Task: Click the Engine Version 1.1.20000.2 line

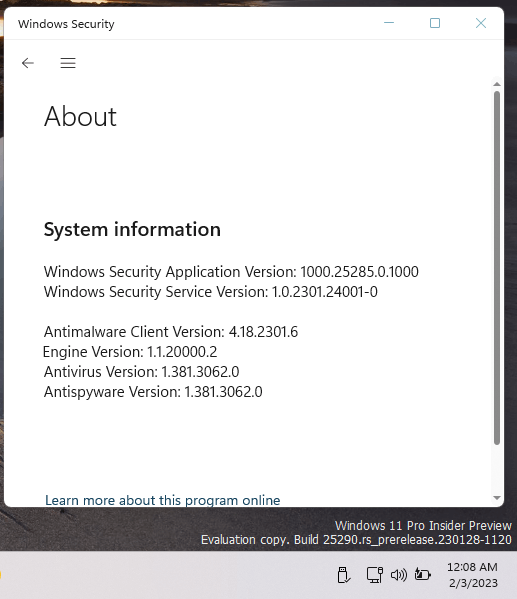Action: coord(130,351)
